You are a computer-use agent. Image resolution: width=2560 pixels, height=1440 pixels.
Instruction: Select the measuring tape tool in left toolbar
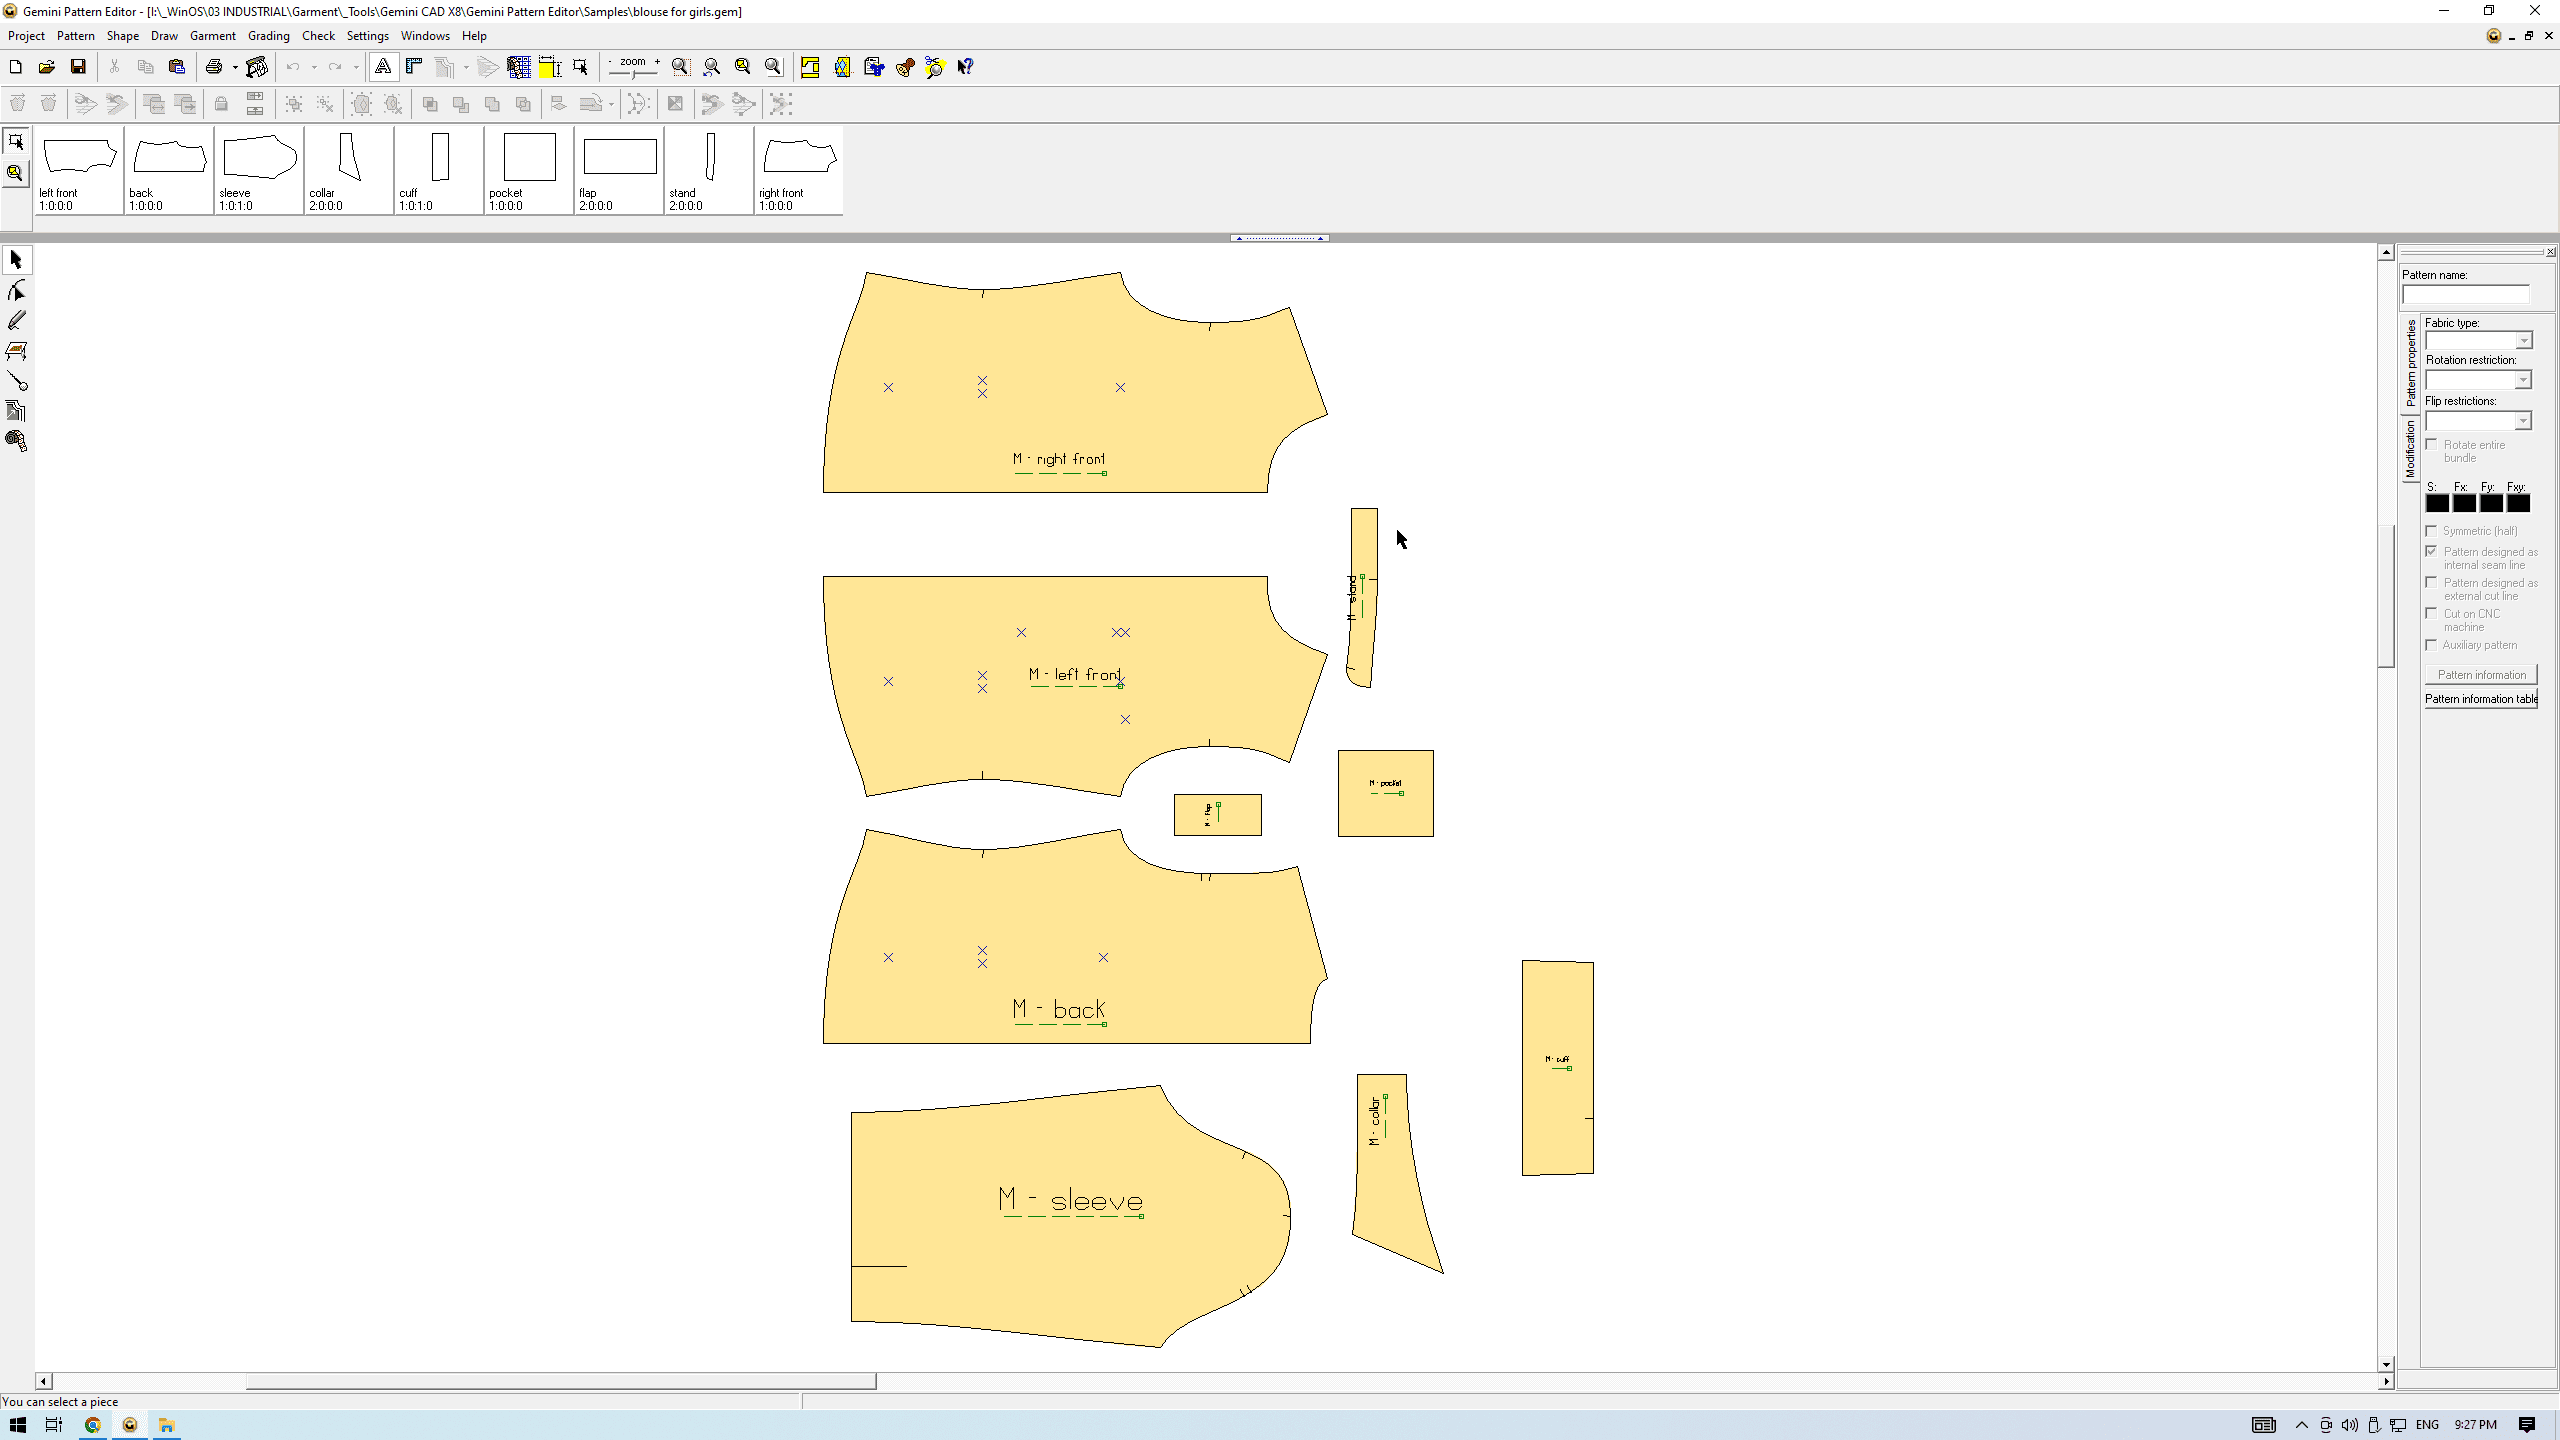(x=16, y=441)
